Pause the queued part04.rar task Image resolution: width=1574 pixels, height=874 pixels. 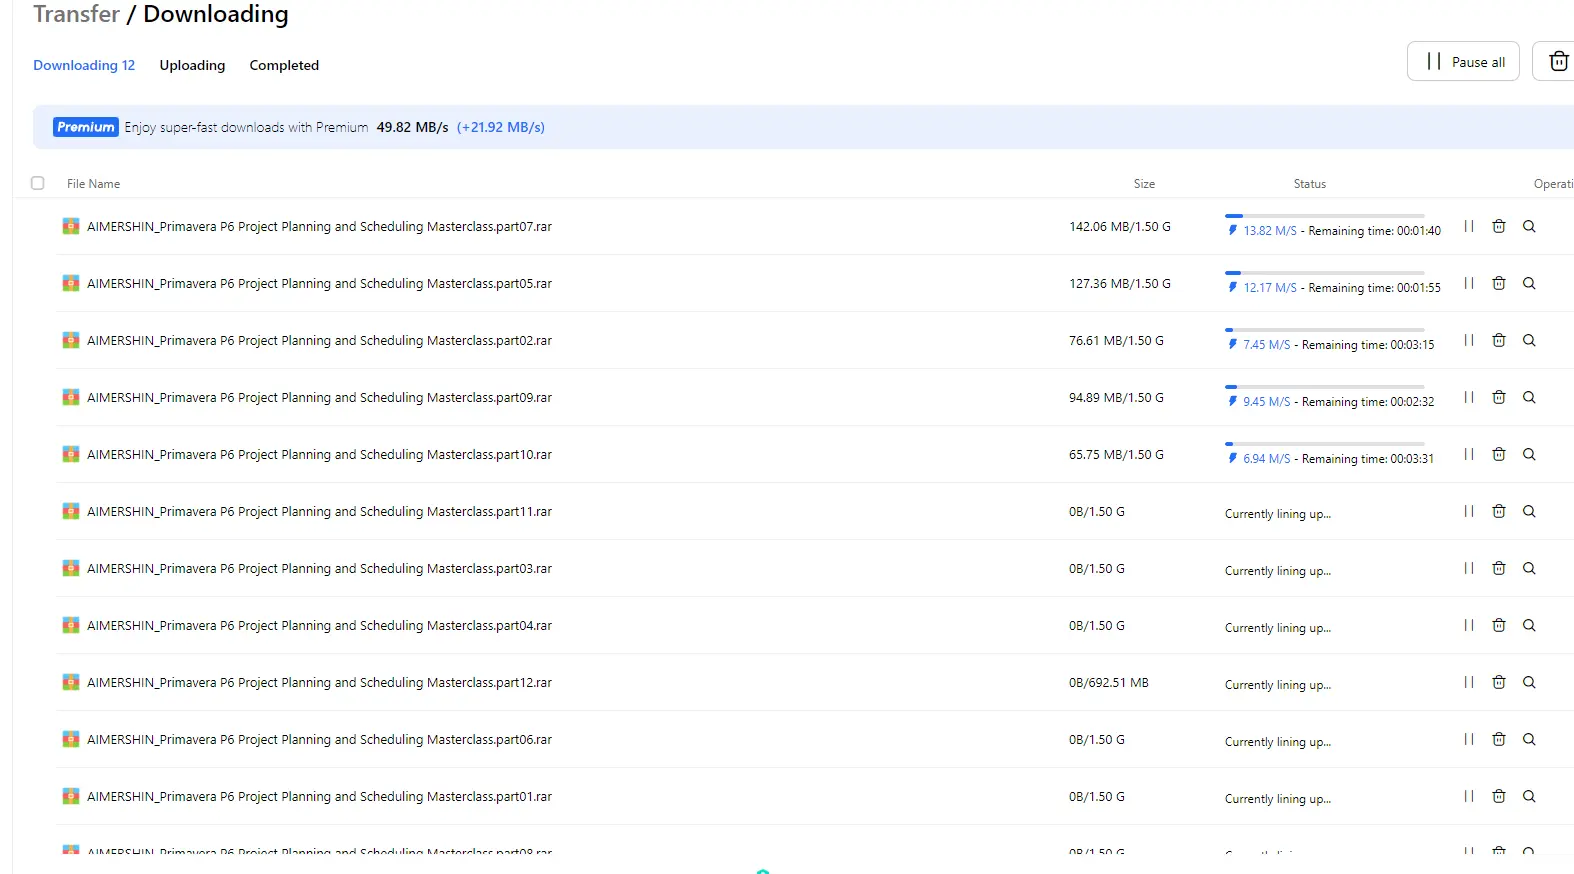(x=1469, y=625)
